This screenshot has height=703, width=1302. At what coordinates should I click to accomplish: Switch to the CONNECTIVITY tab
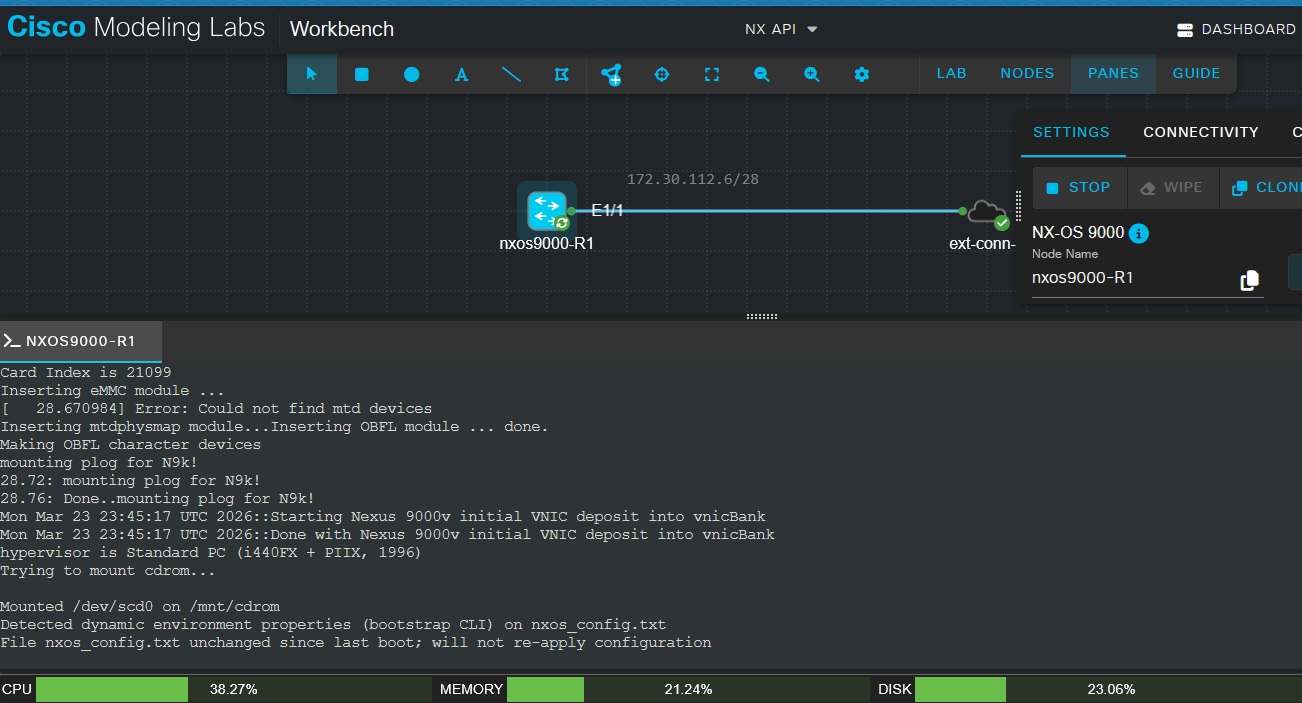(1200, 132)
